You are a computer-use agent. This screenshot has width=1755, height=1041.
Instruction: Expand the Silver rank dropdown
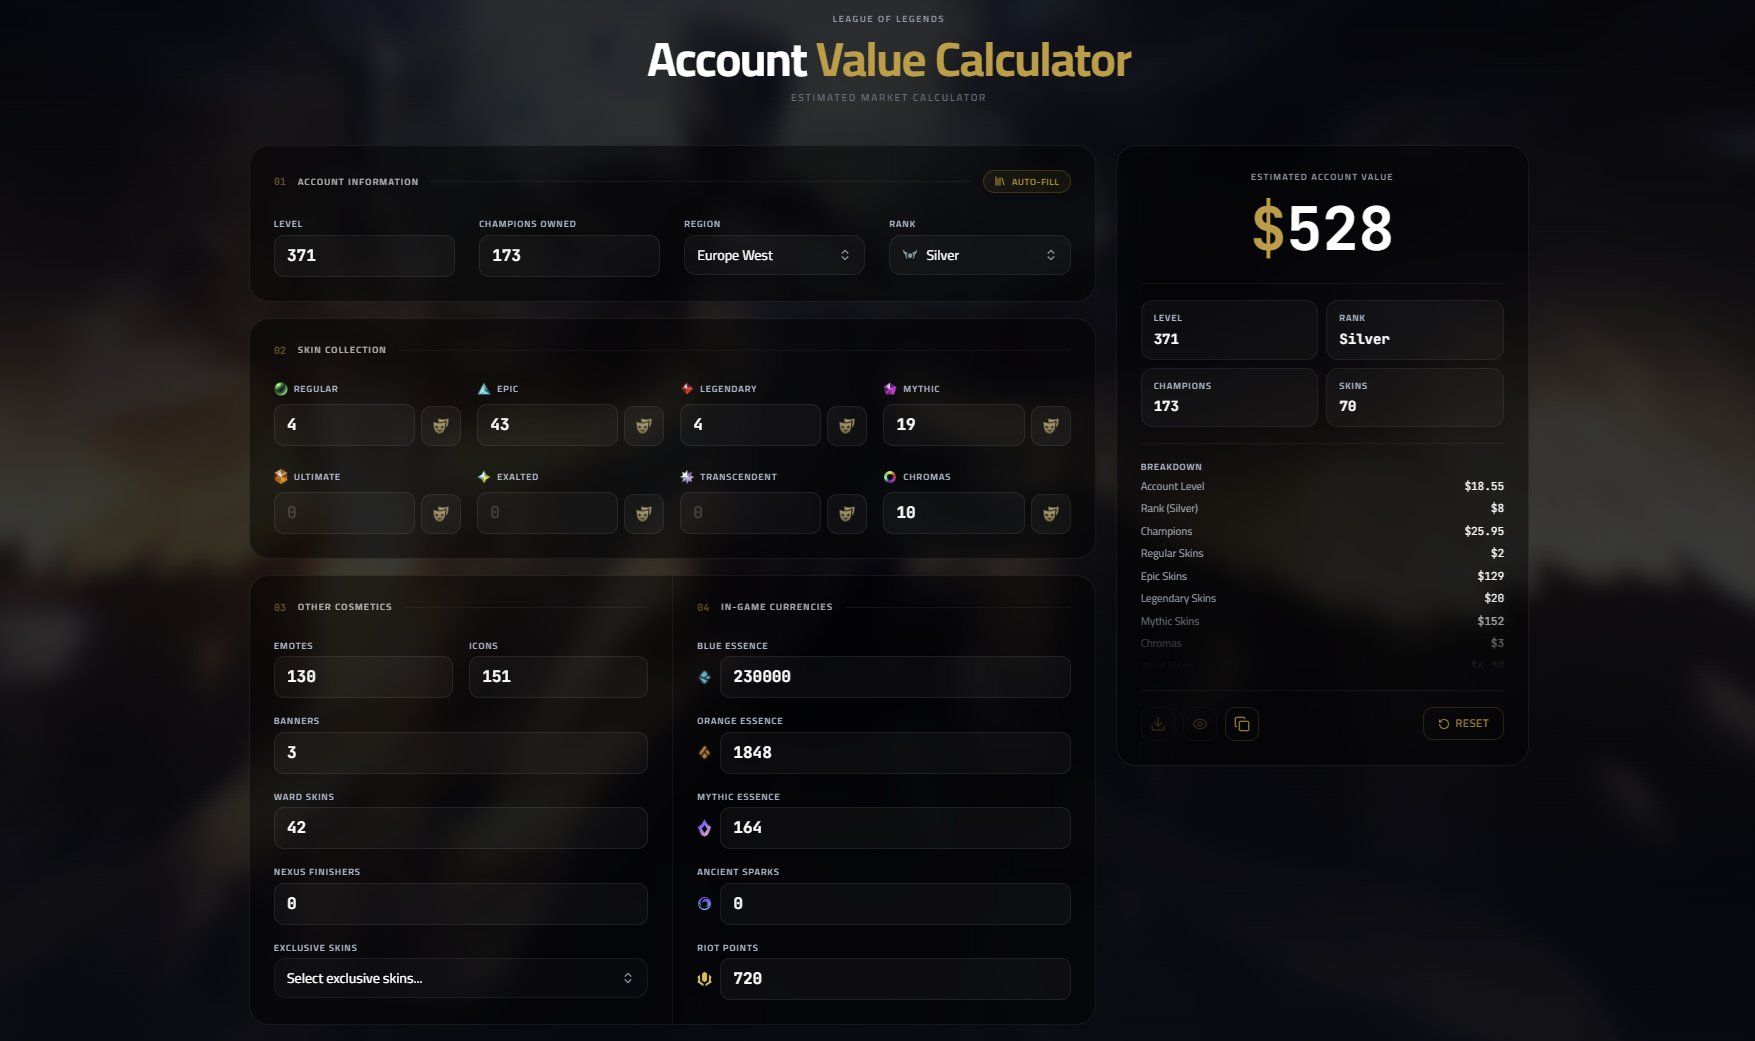pos(979,255)
